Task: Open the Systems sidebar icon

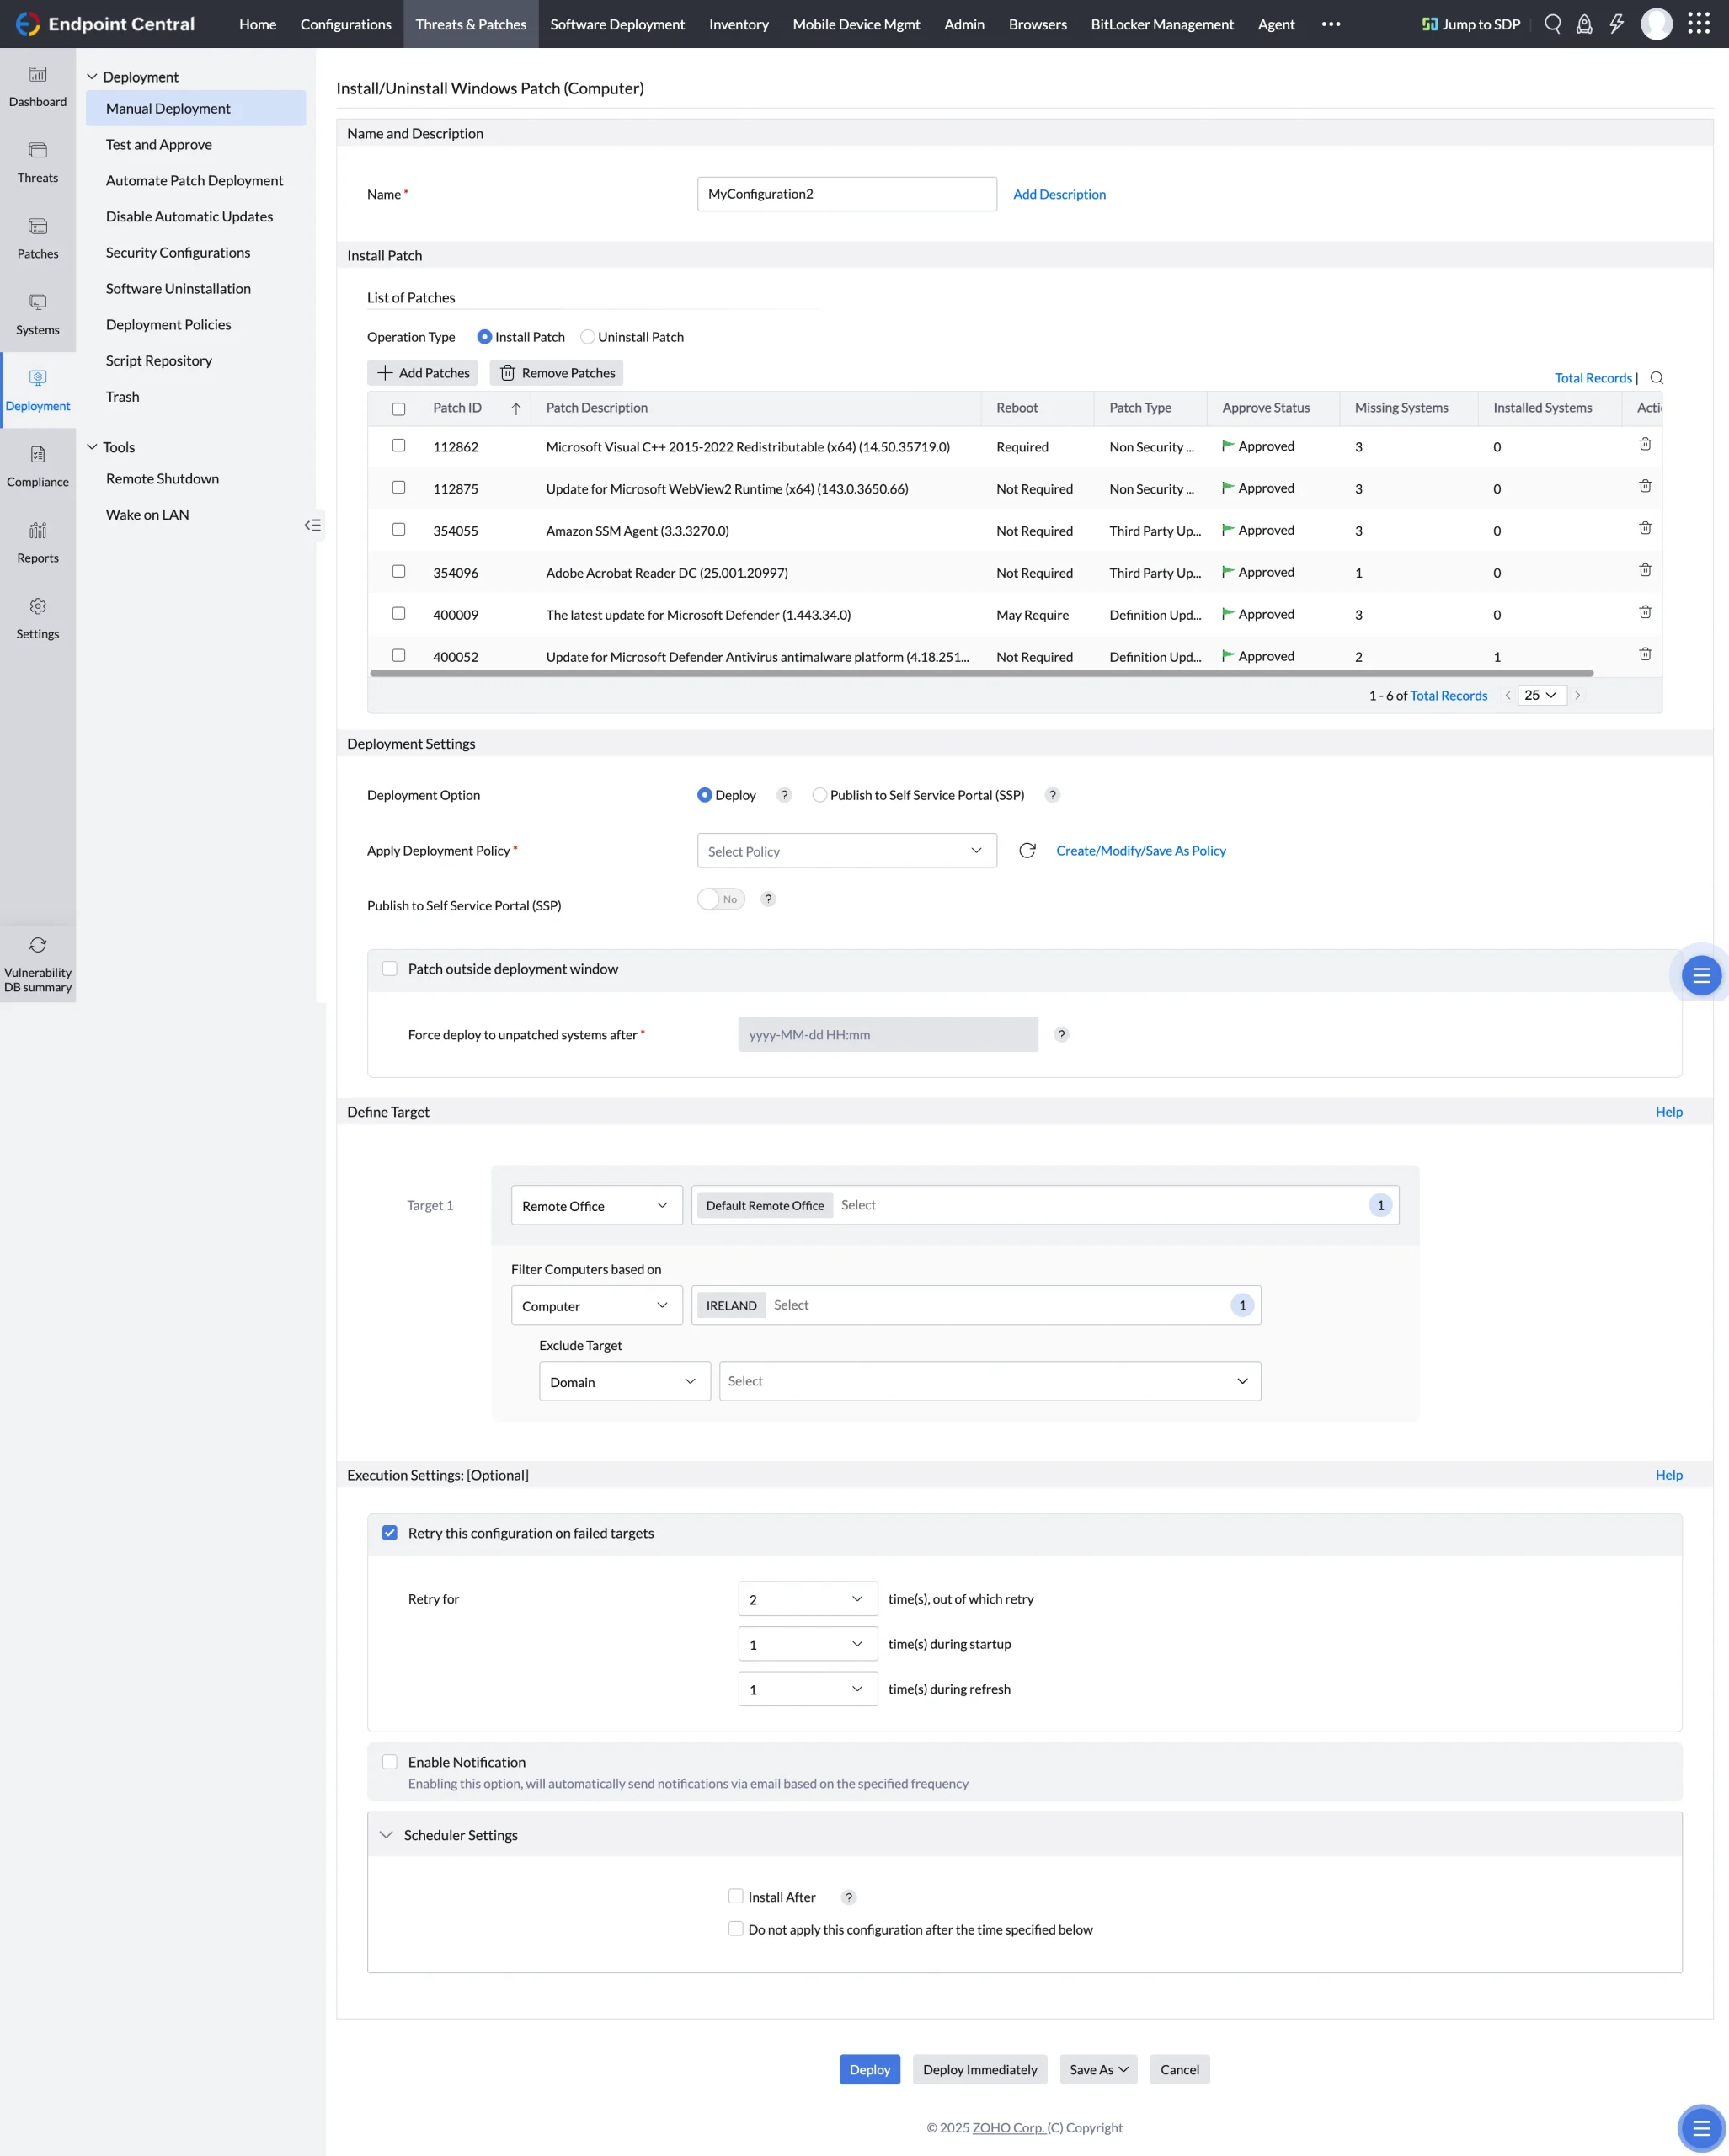Action: (x=38, y=303)
